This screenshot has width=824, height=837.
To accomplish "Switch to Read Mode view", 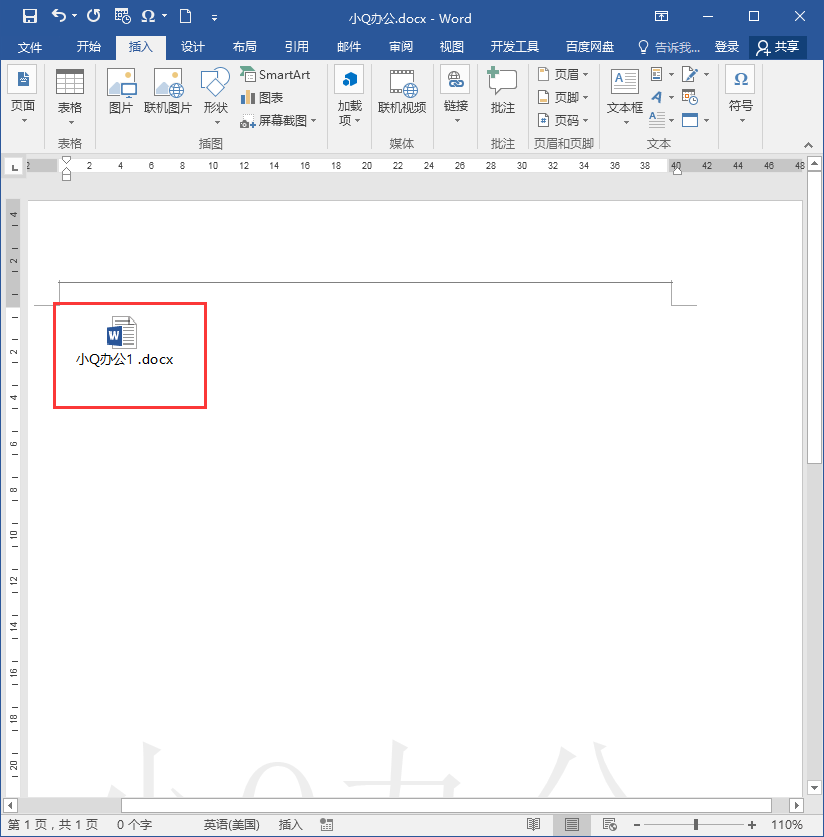I will (533, 825).
